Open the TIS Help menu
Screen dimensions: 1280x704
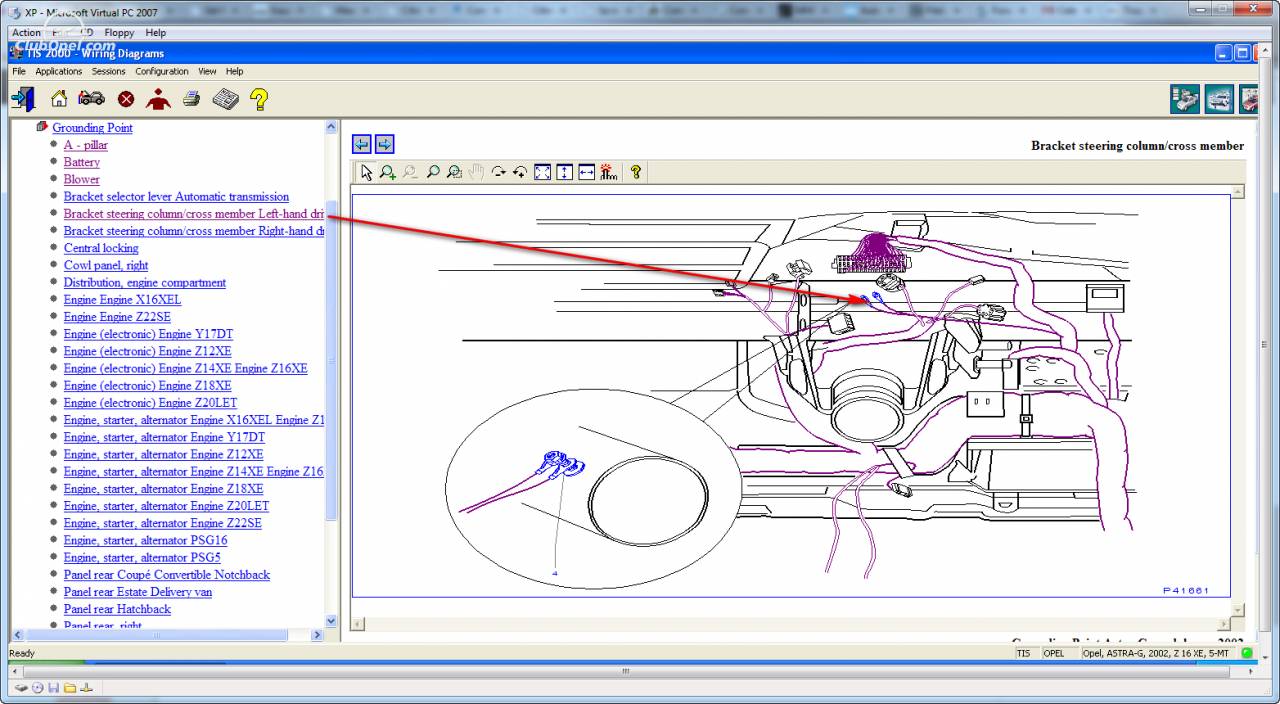pyautogui.click(x=234, y=71)
